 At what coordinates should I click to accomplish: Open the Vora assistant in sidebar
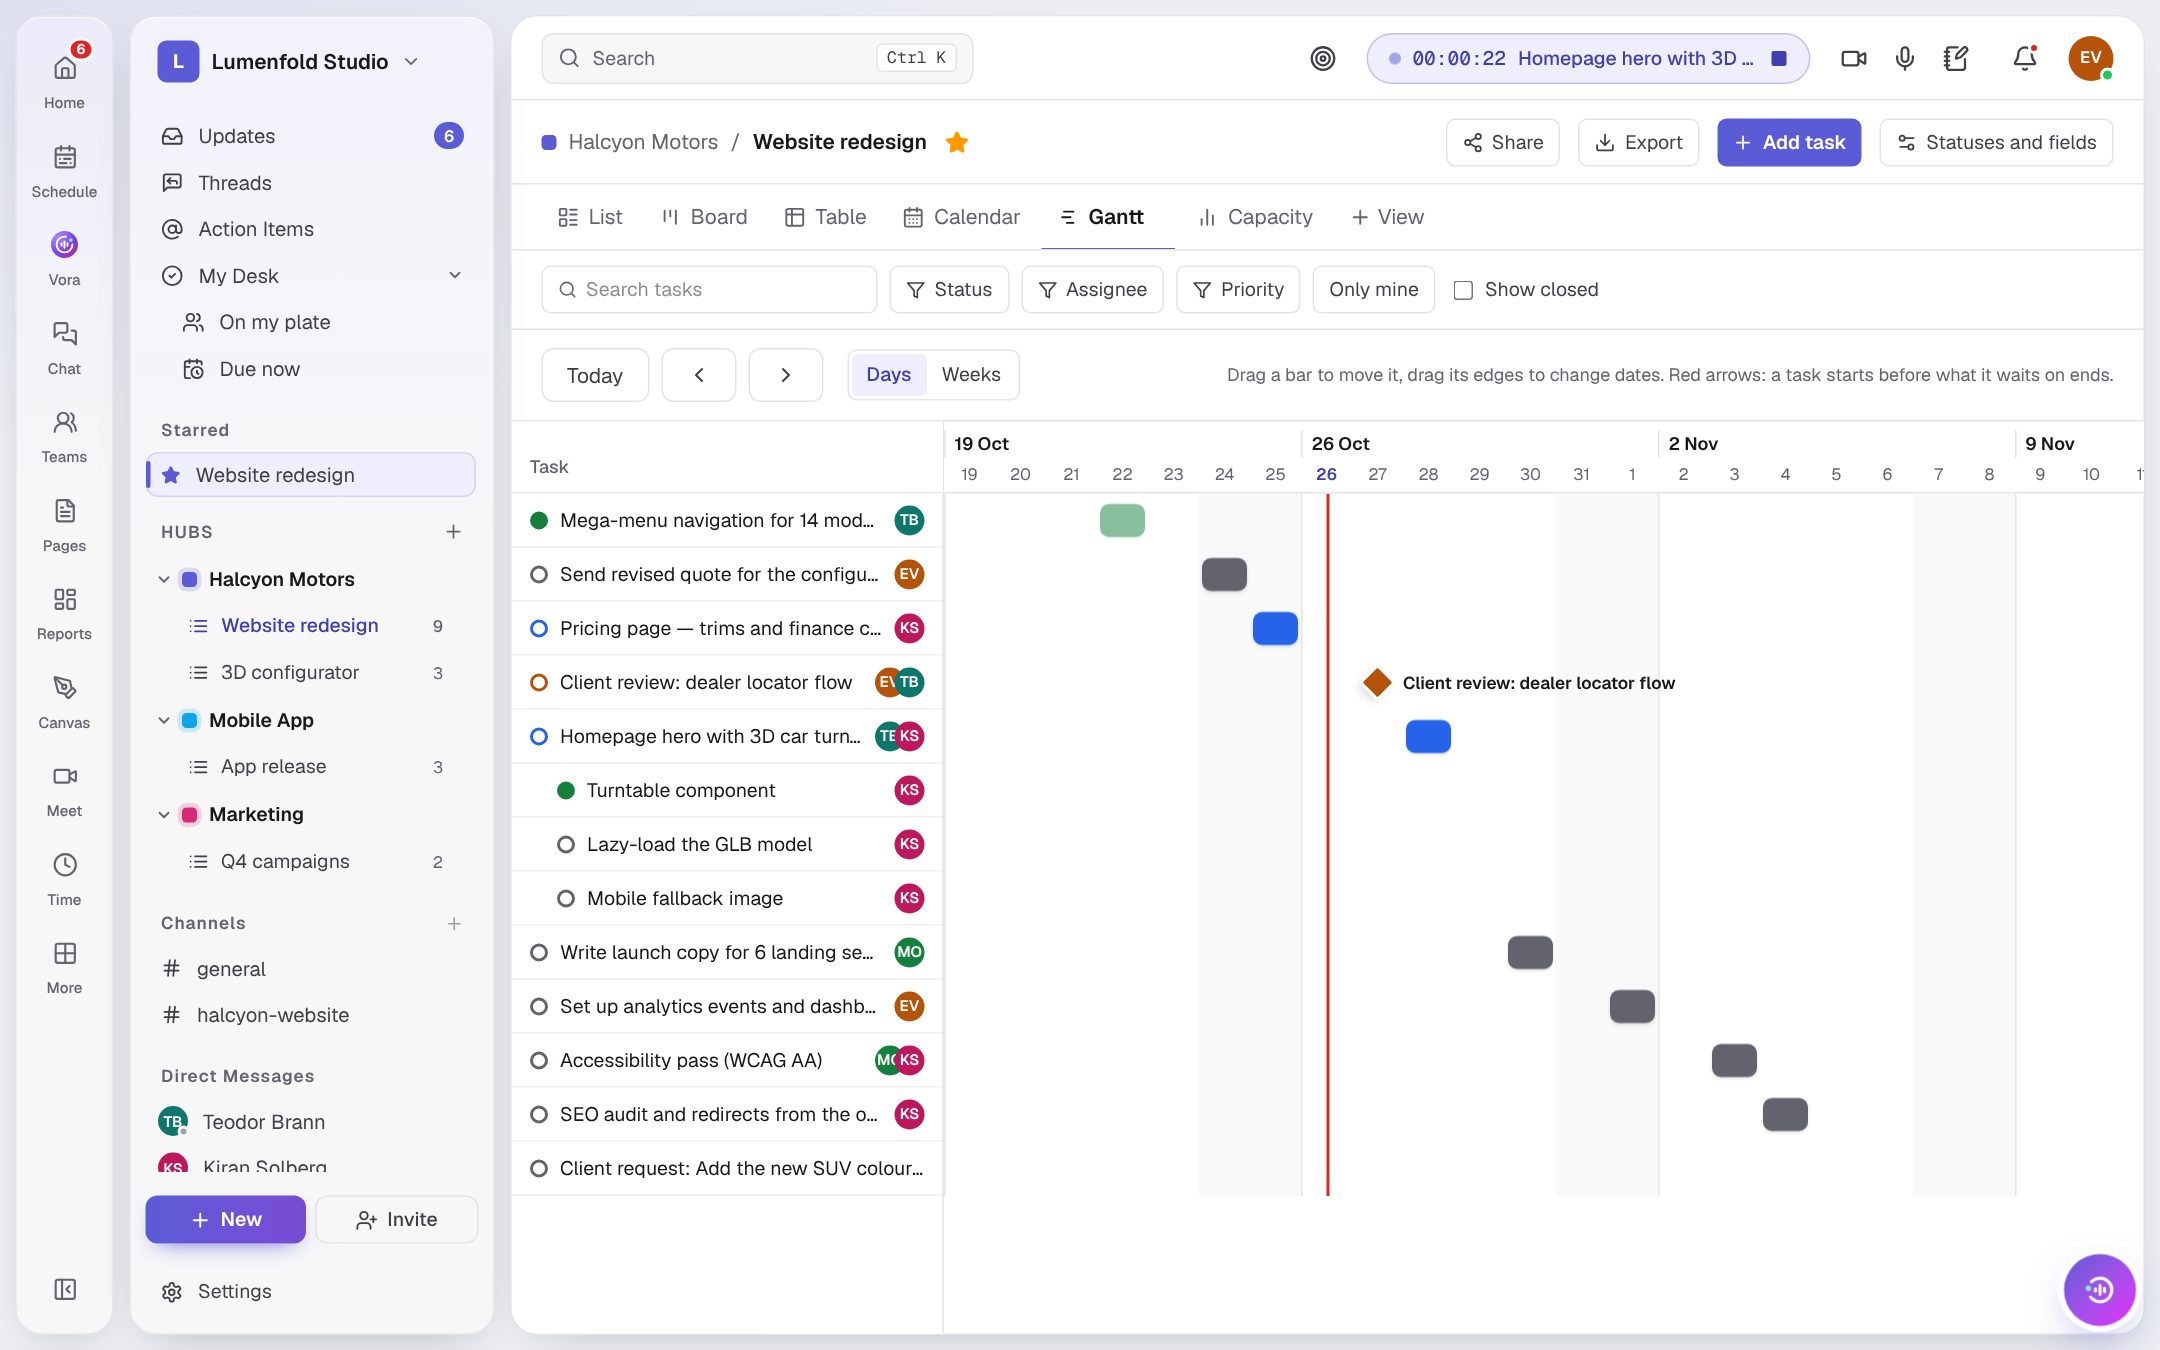click(x=64, y=258)
